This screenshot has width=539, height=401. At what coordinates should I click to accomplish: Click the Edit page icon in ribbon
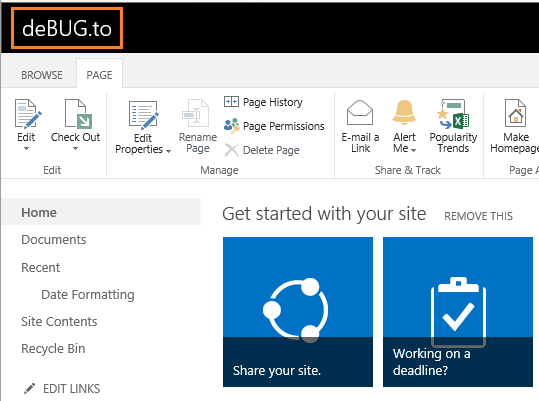28,114
